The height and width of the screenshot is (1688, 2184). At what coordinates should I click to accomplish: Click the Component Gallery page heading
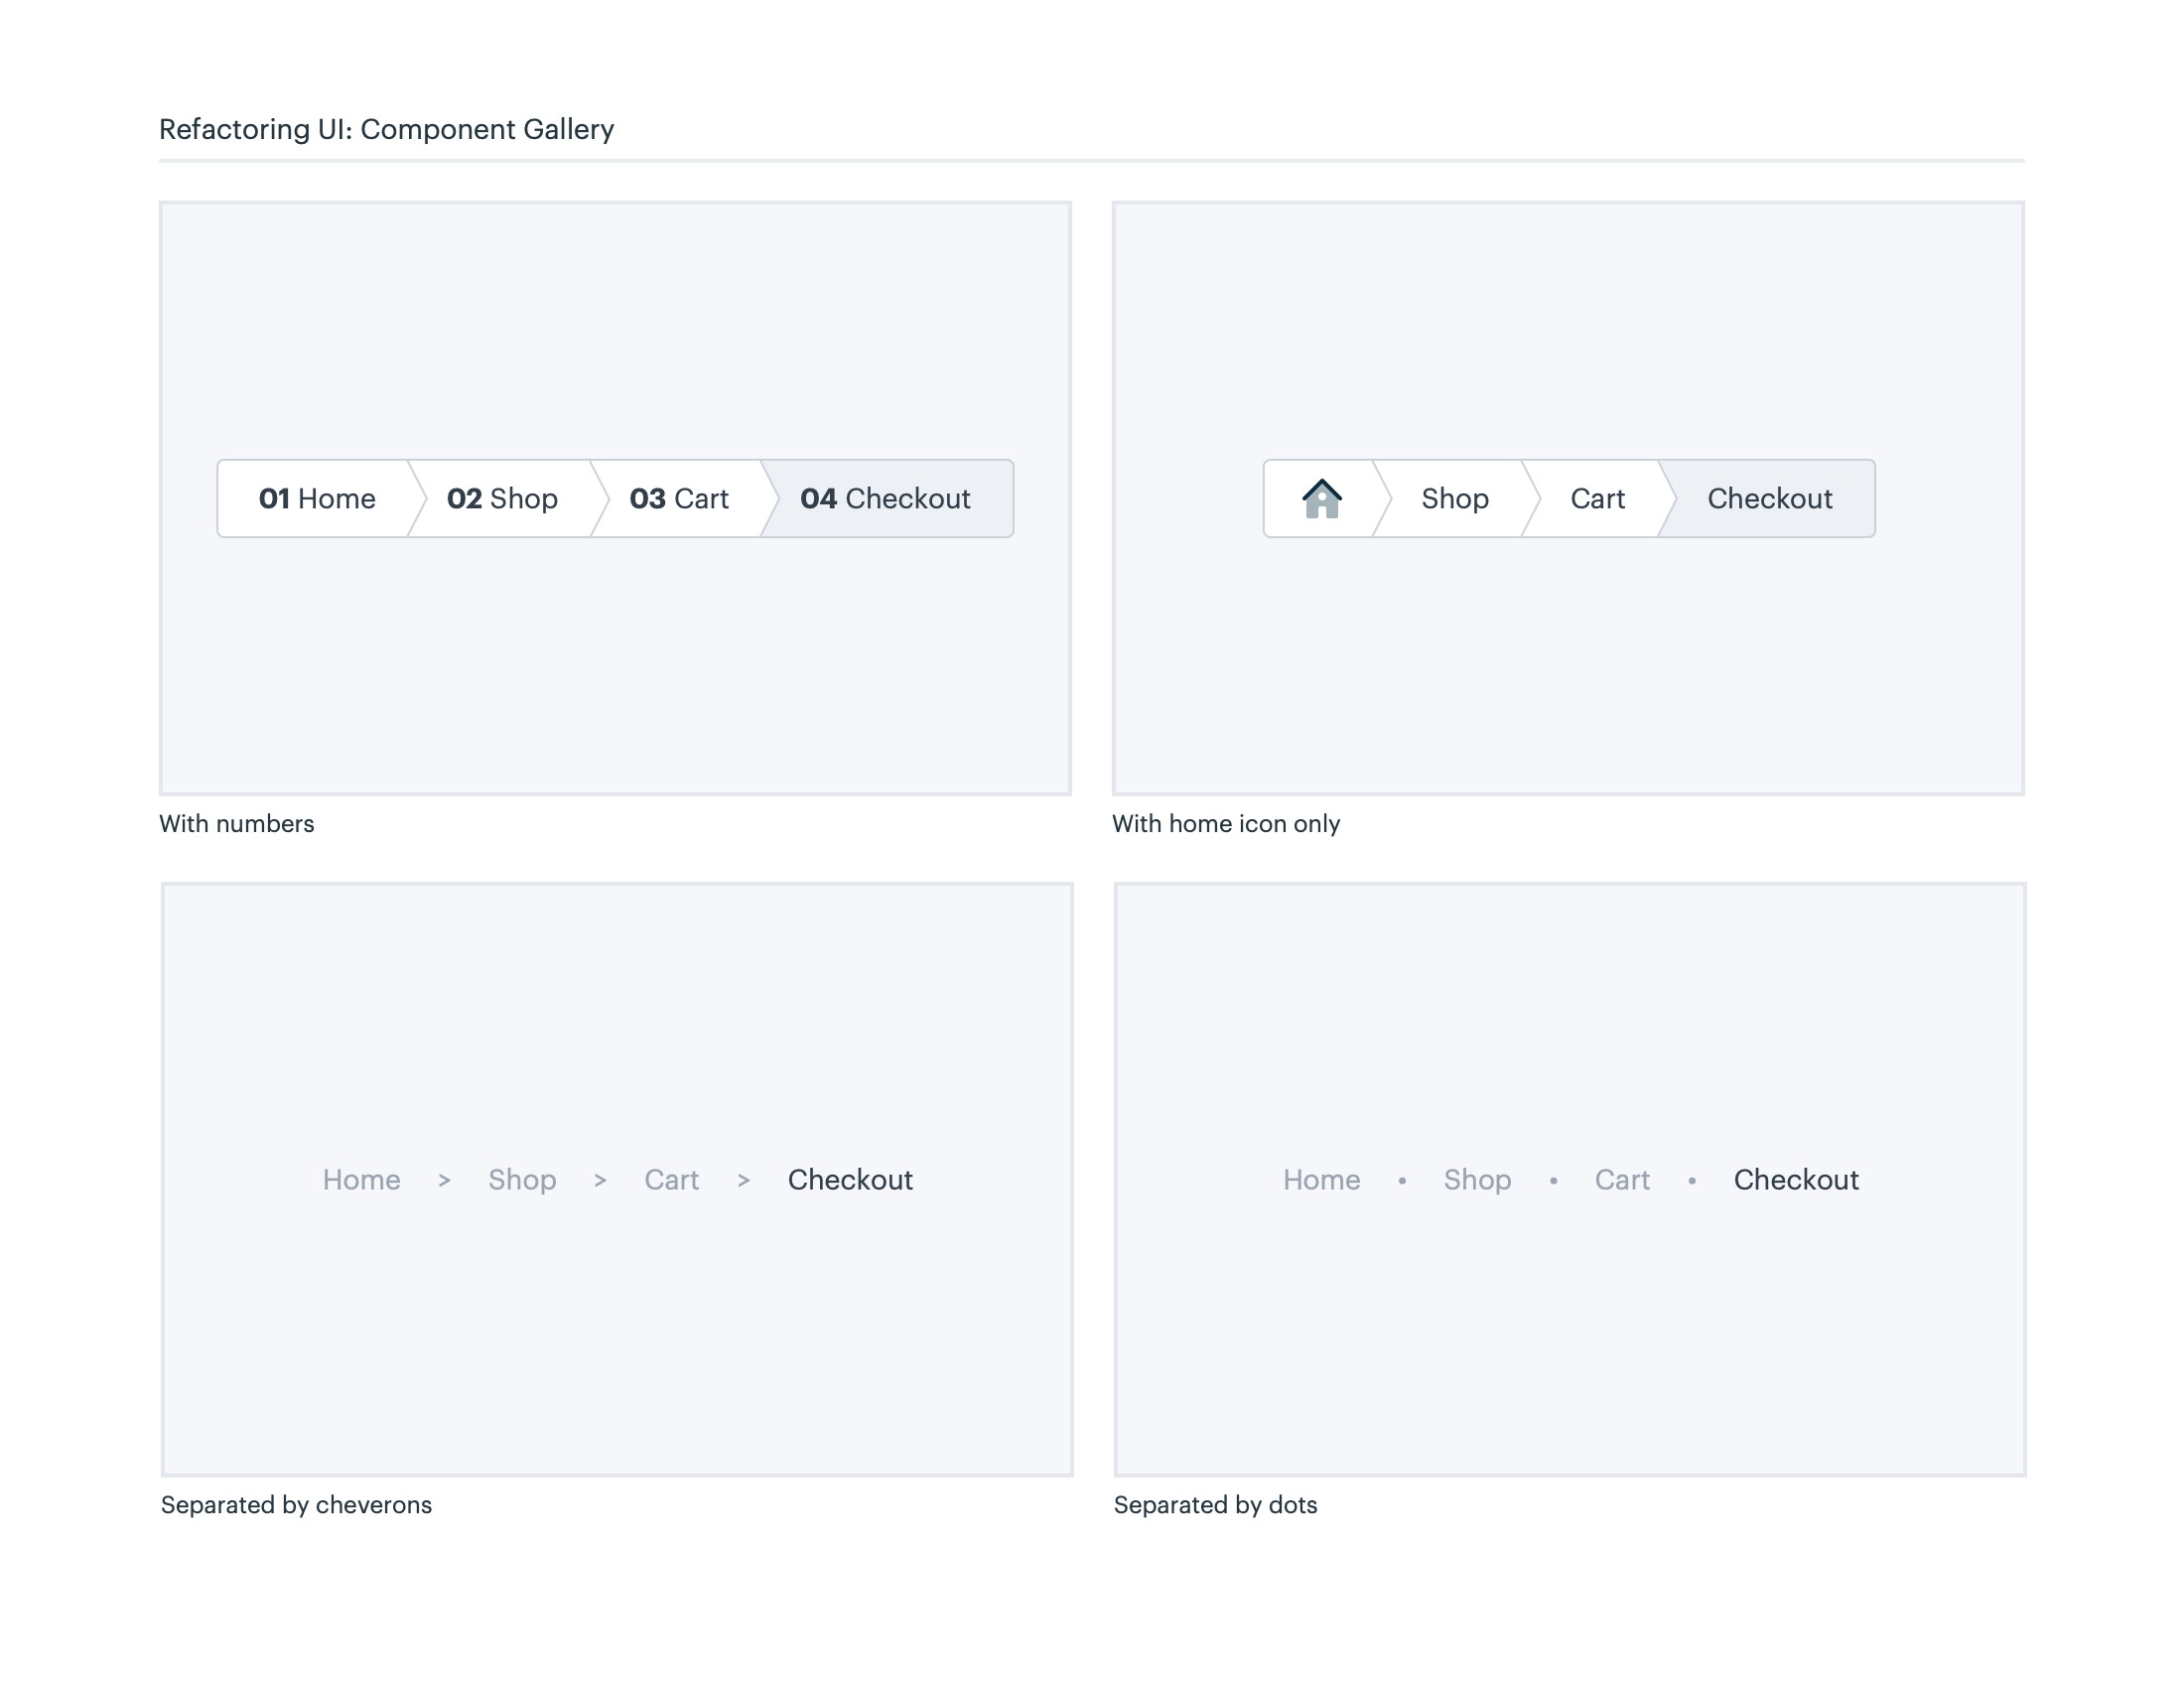pos(386,129)
